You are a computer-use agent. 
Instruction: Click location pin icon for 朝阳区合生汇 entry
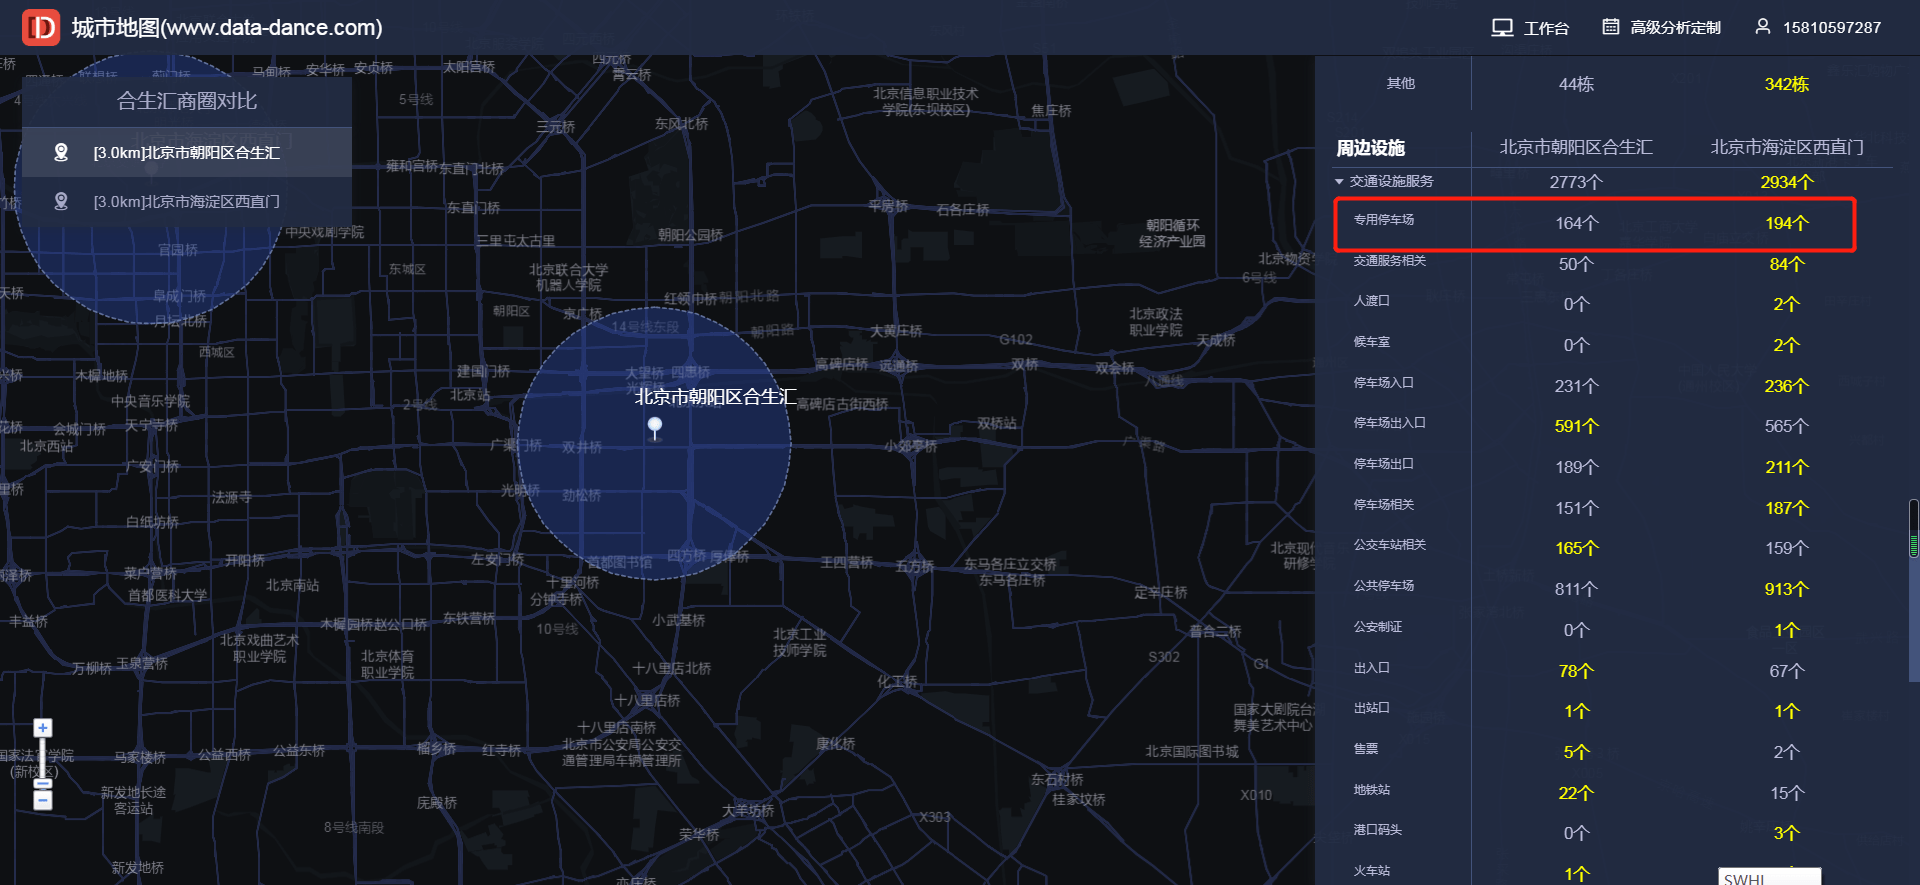(61, 152)
